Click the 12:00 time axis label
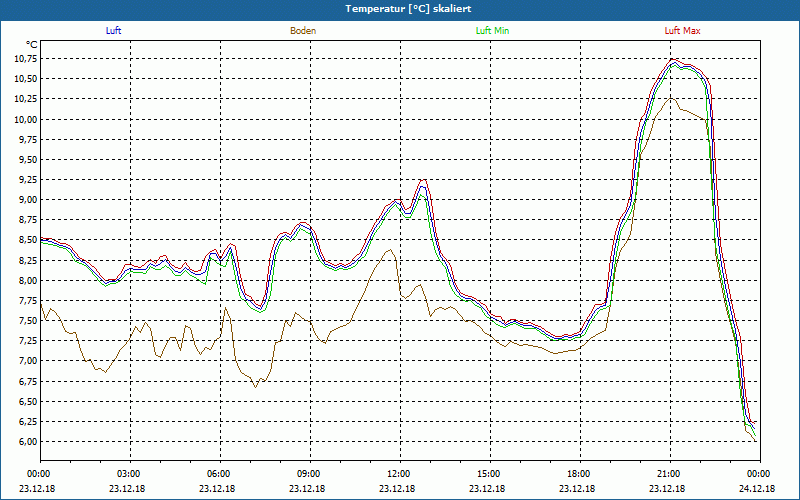 click(x=397, y=474)
